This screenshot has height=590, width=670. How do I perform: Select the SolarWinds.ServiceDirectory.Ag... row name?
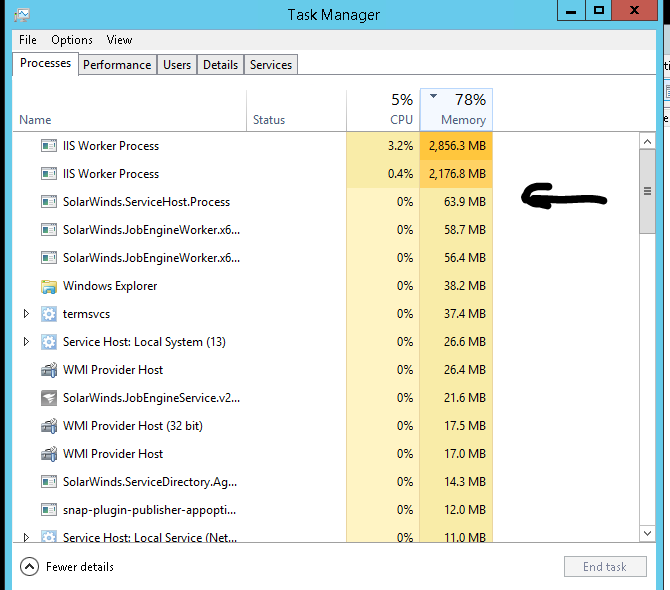[x=150, y=482]
